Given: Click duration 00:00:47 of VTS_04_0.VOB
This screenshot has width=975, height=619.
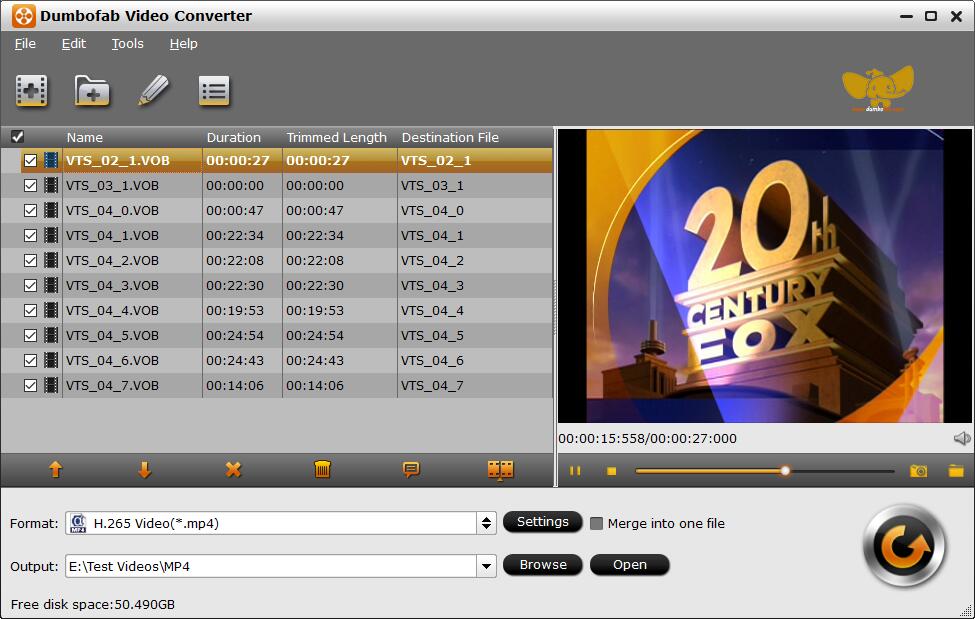Looking at the screenshot, I should coord(235,211).
